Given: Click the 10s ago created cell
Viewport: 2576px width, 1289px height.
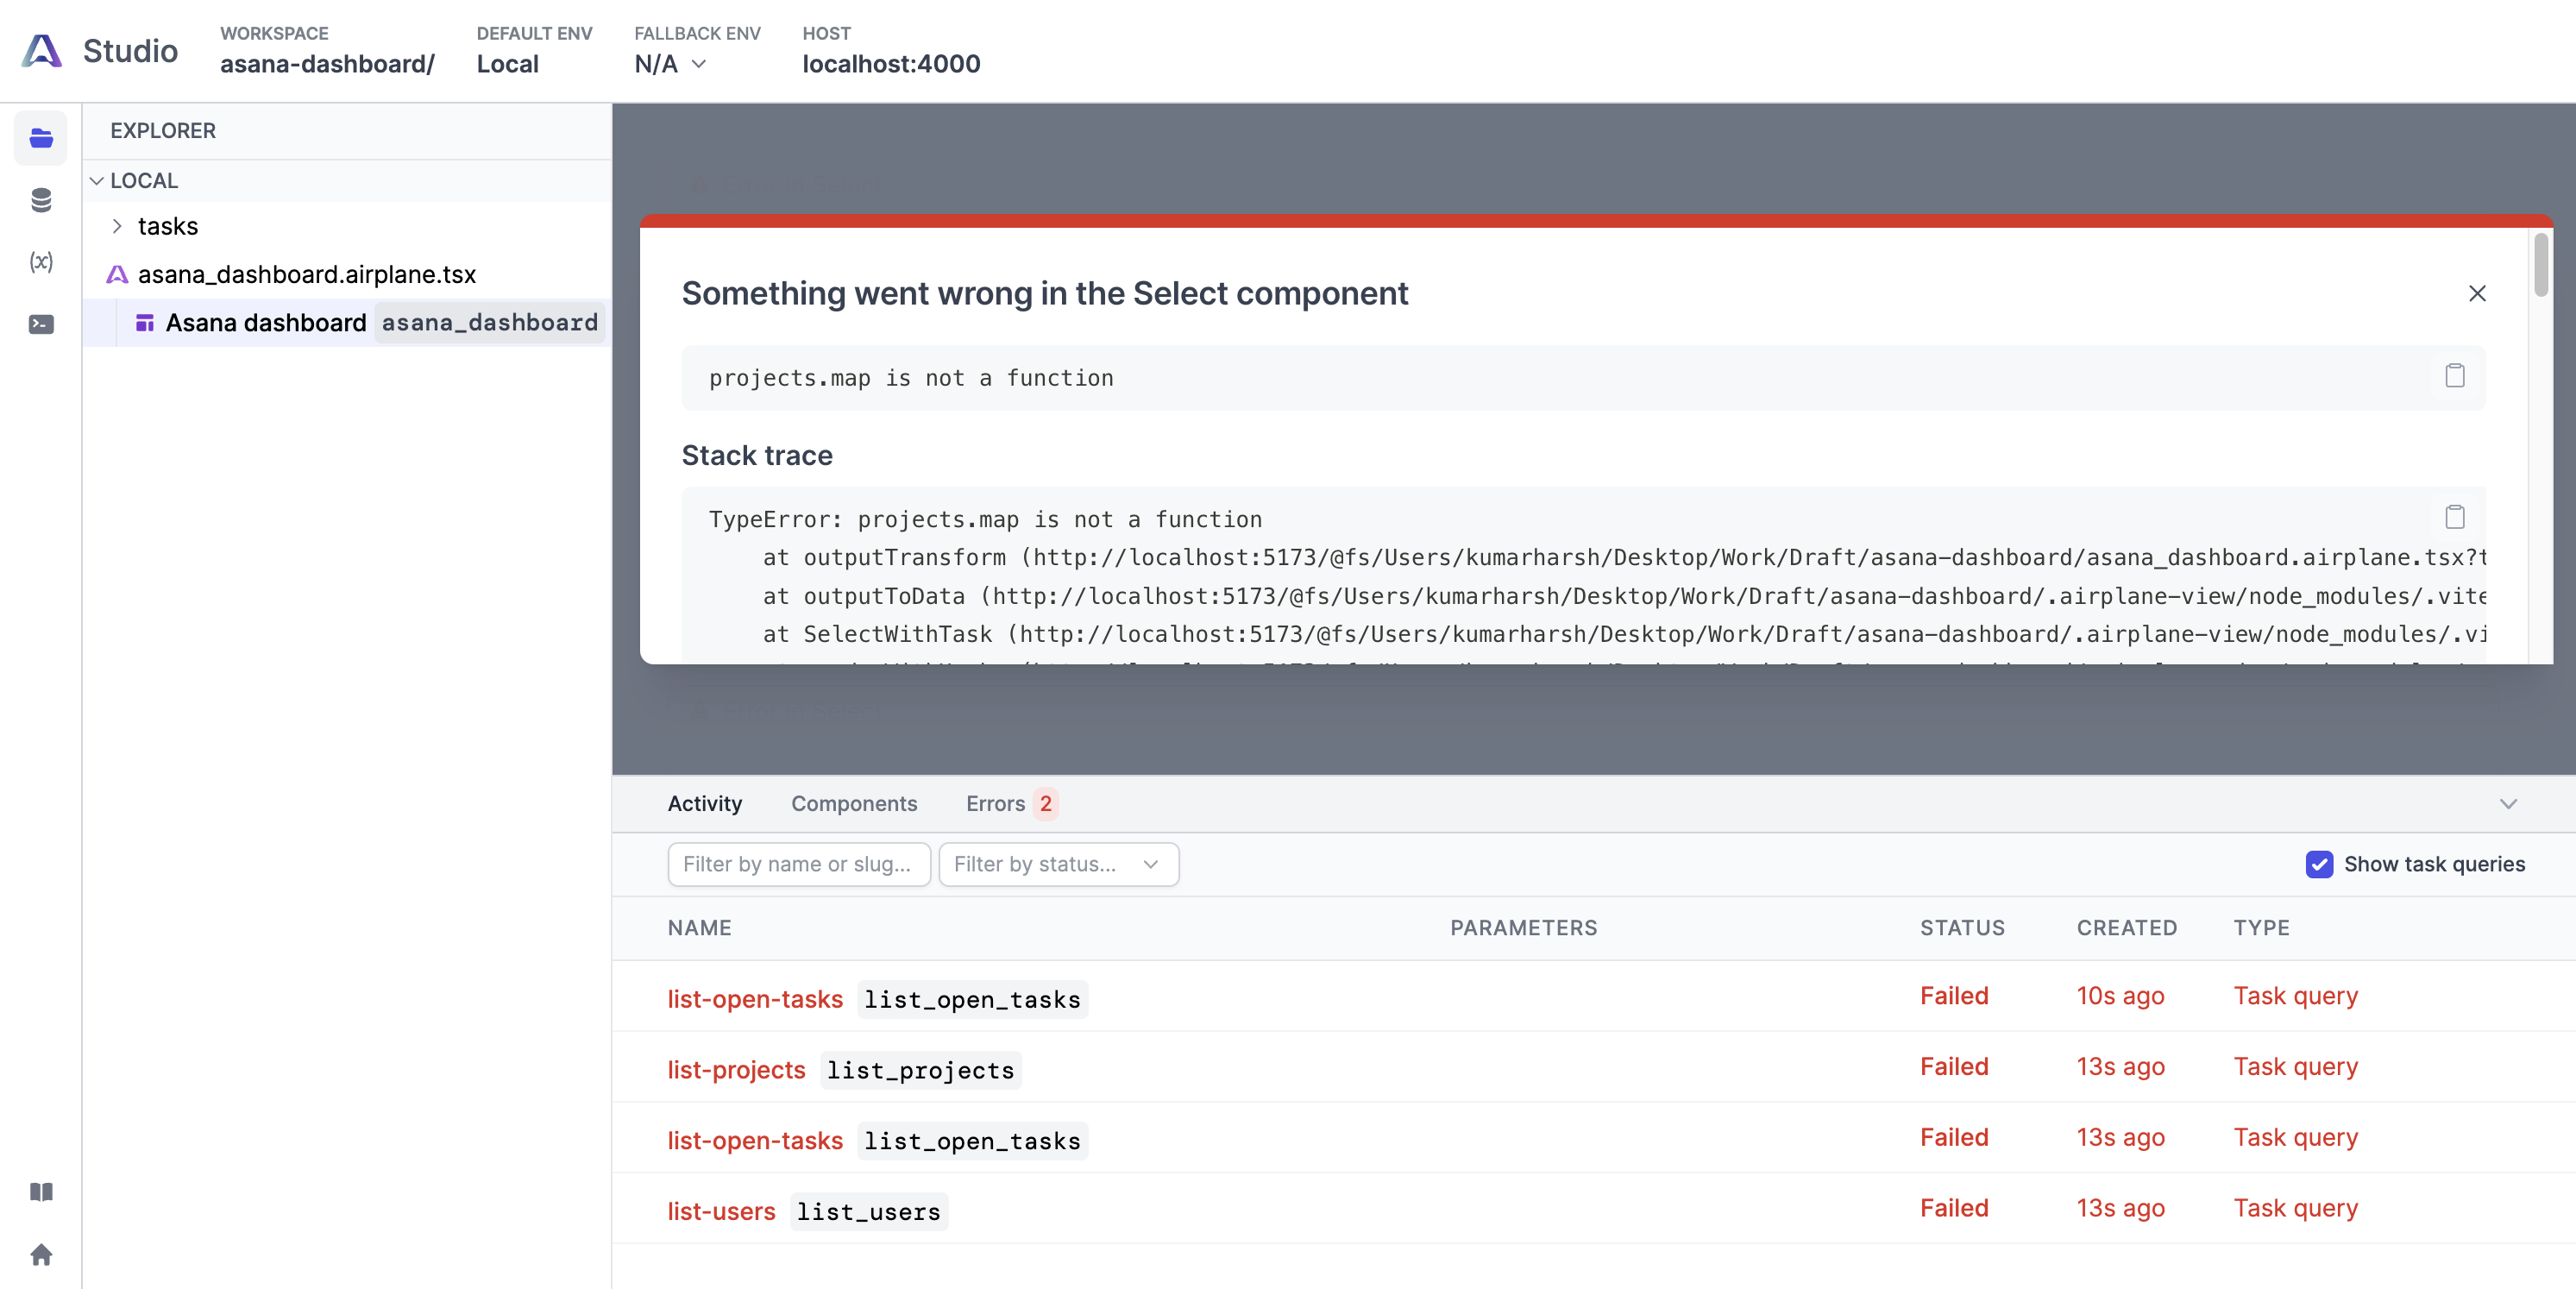Looking at the screenshot, I should click(2120, 996).
